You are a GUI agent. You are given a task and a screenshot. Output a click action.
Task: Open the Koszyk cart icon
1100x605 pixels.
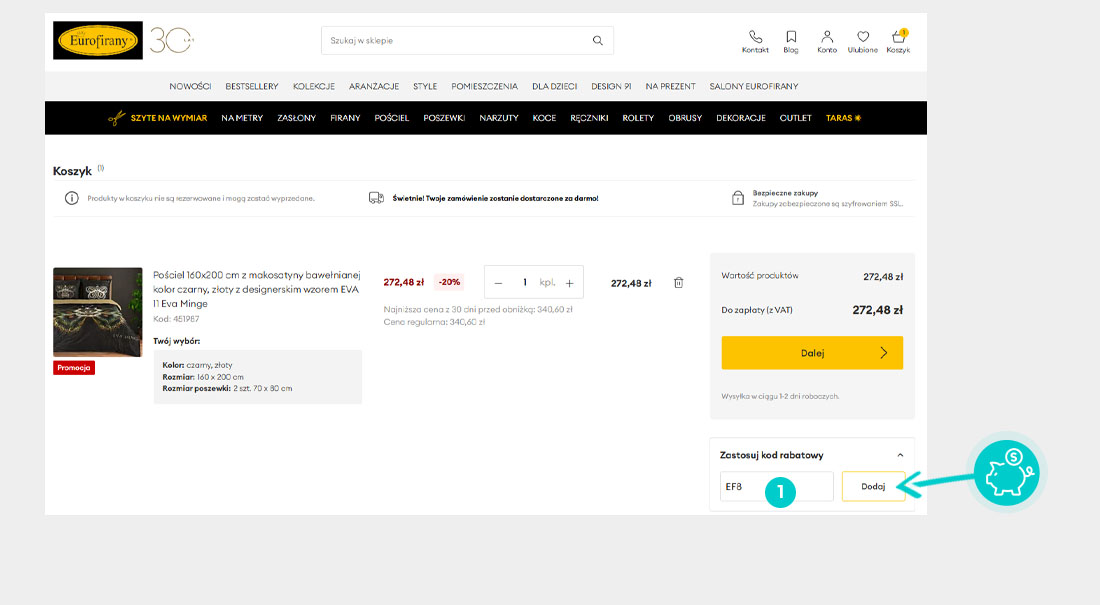(898, 38)
